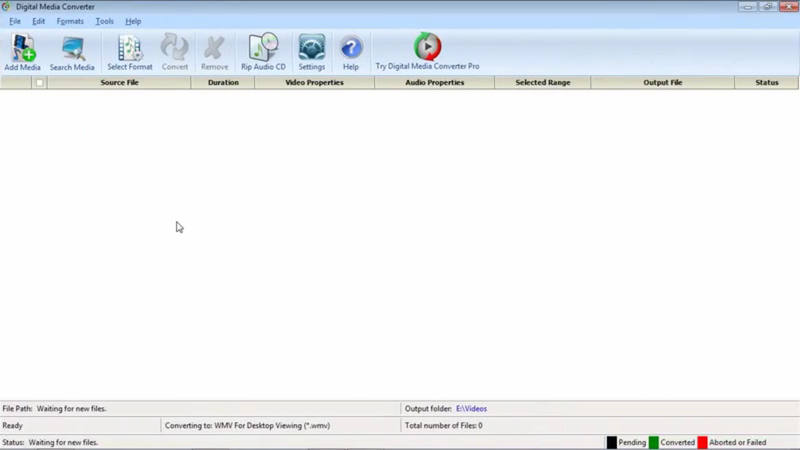Restore down the converter window
Image resolution: width=800 pixels, height=450 pixels.
tap(767, 7)
